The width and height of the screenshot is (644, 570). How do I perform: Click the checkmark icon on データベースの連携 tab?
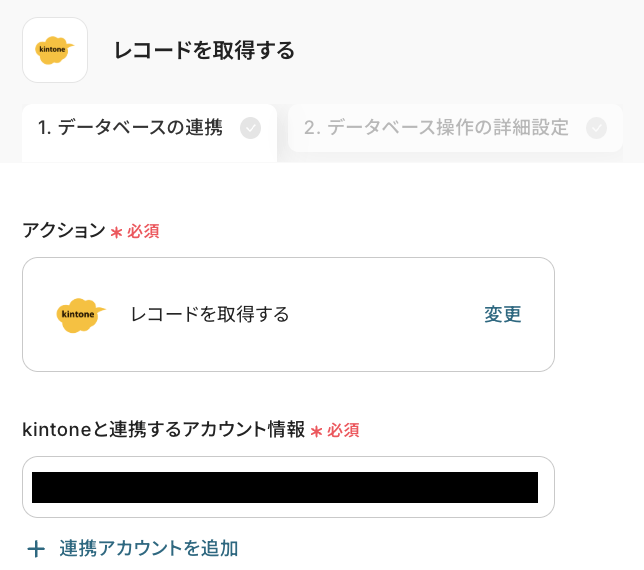251,128
